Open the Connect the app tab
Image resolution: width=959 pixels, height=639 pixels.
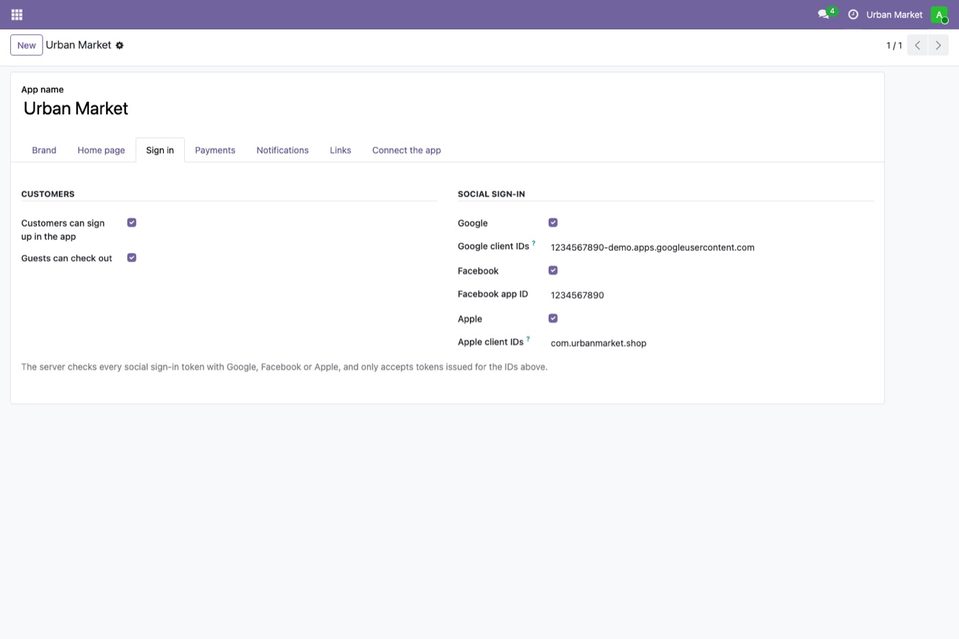coord(406,150)
